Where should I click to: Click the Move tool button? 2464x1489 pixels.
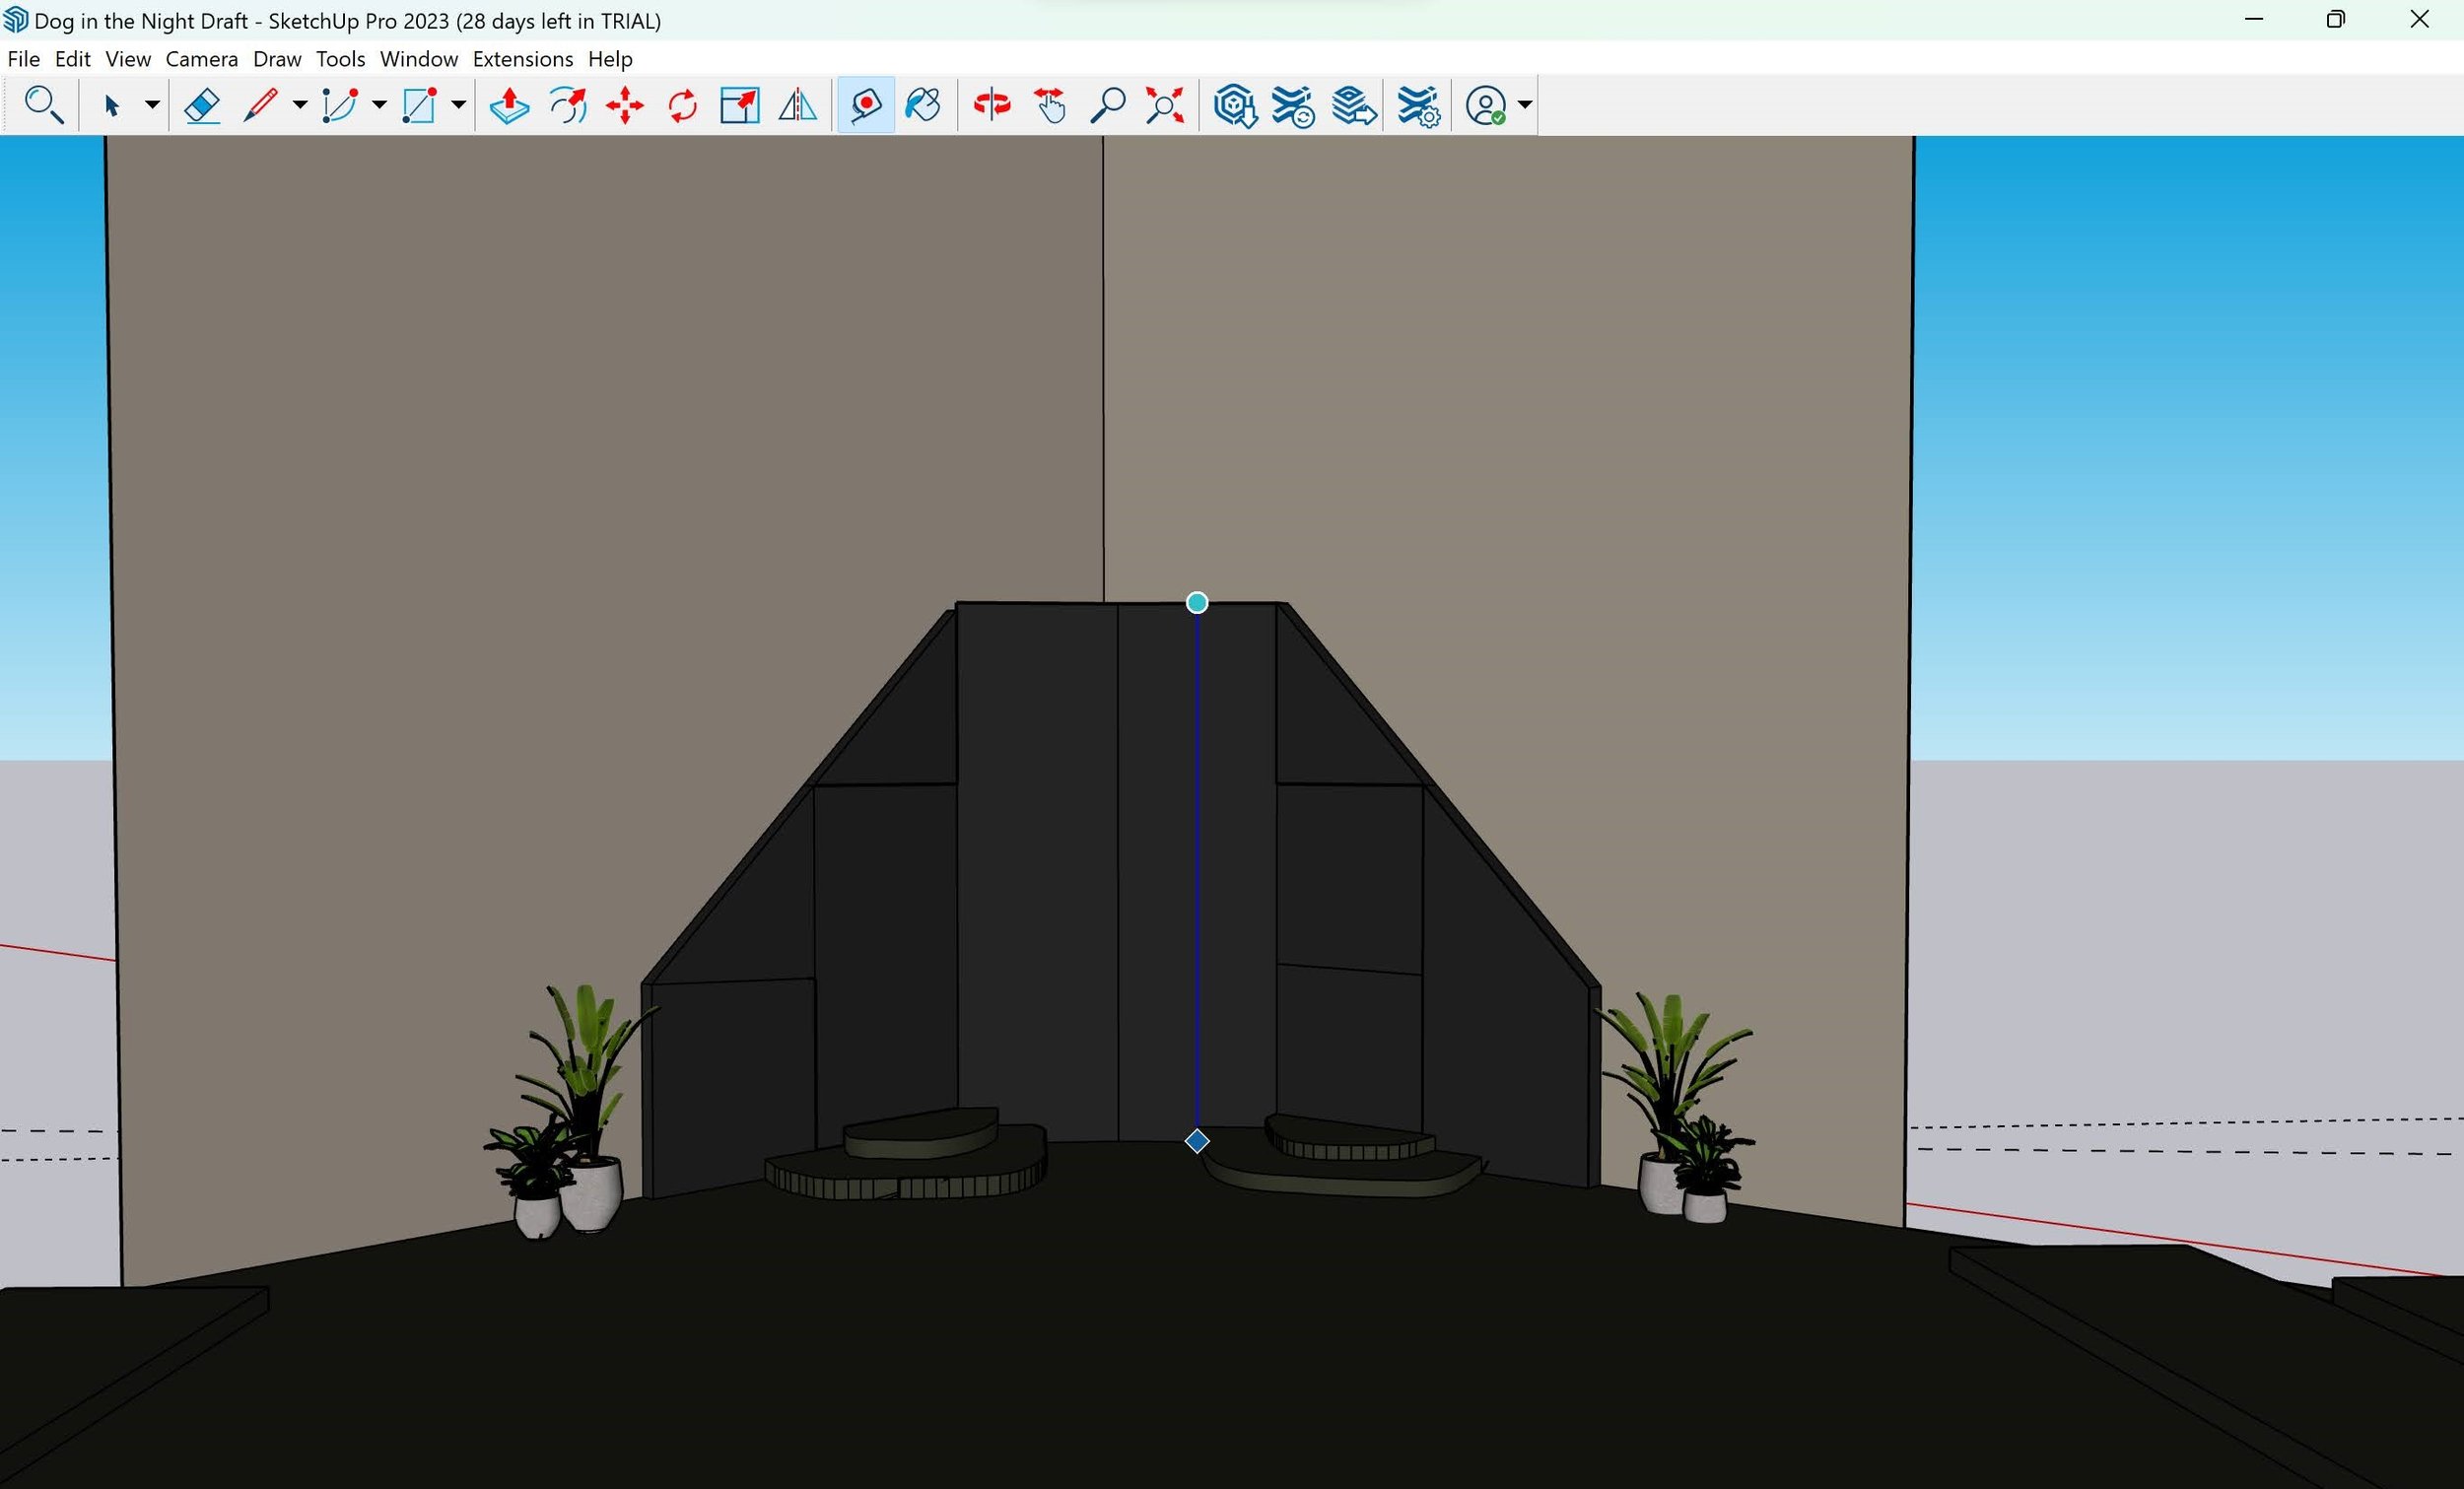click(x=625, y=104)
